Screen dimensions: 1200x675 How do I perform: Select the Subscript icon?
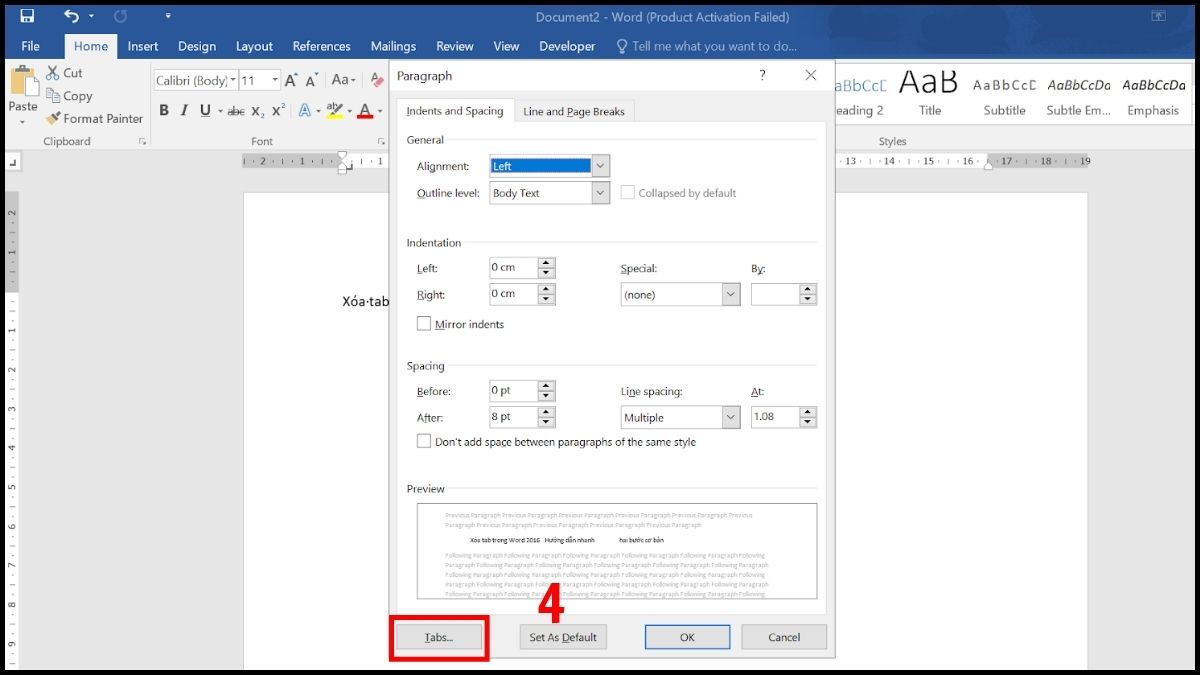(257, 112)
